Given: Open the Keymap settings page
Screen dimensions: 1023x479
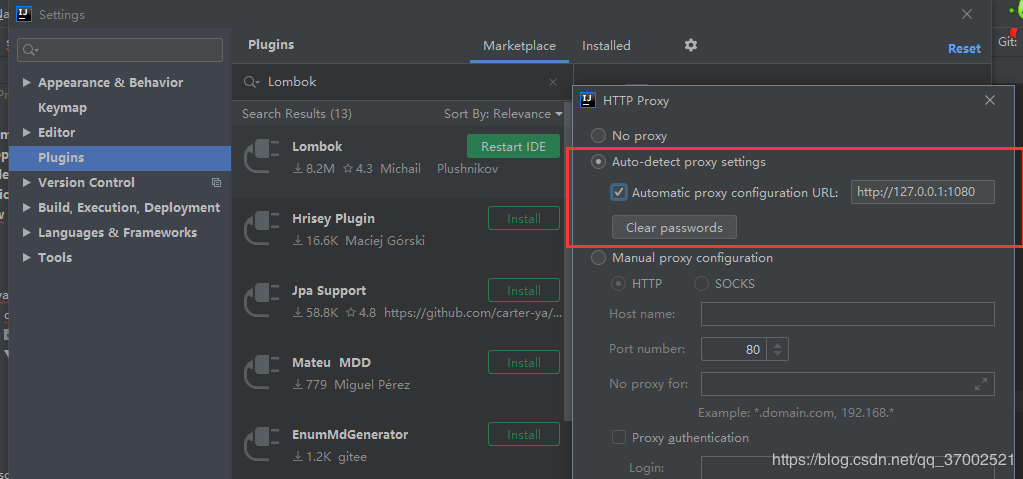Looking at the screenshot, I should 63,108.
